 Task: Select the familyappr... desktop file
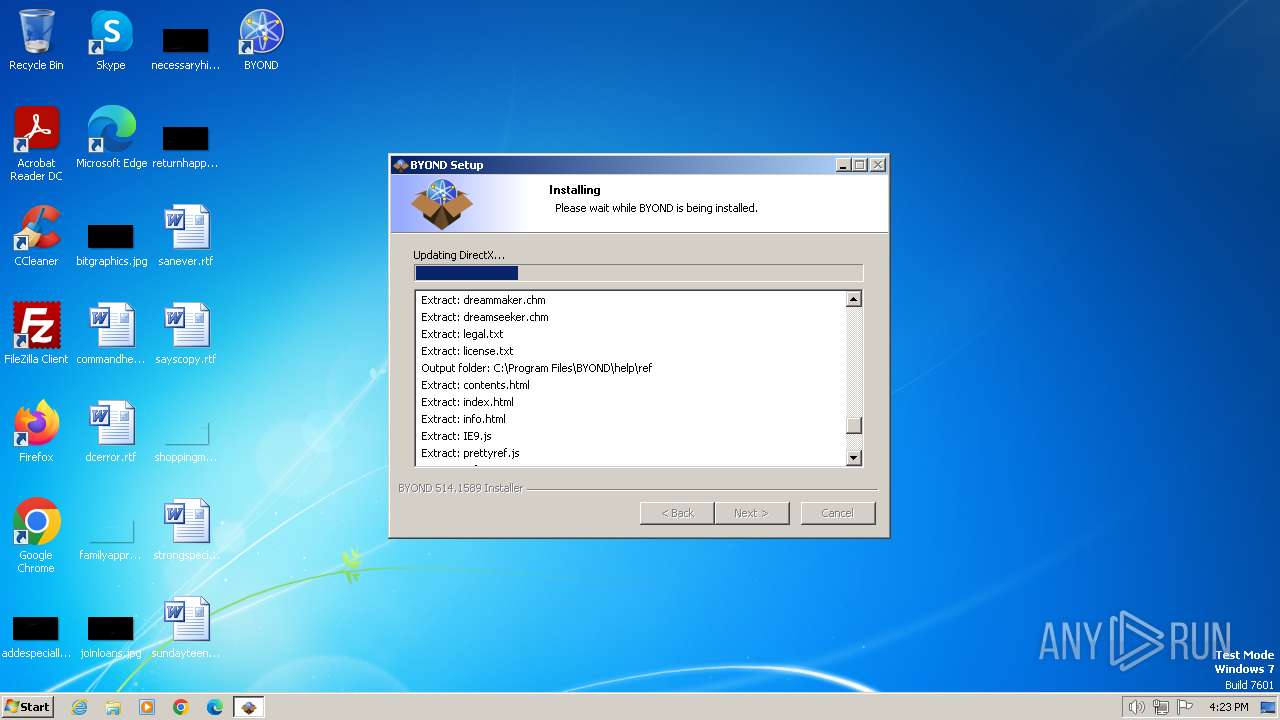[111, 538]
